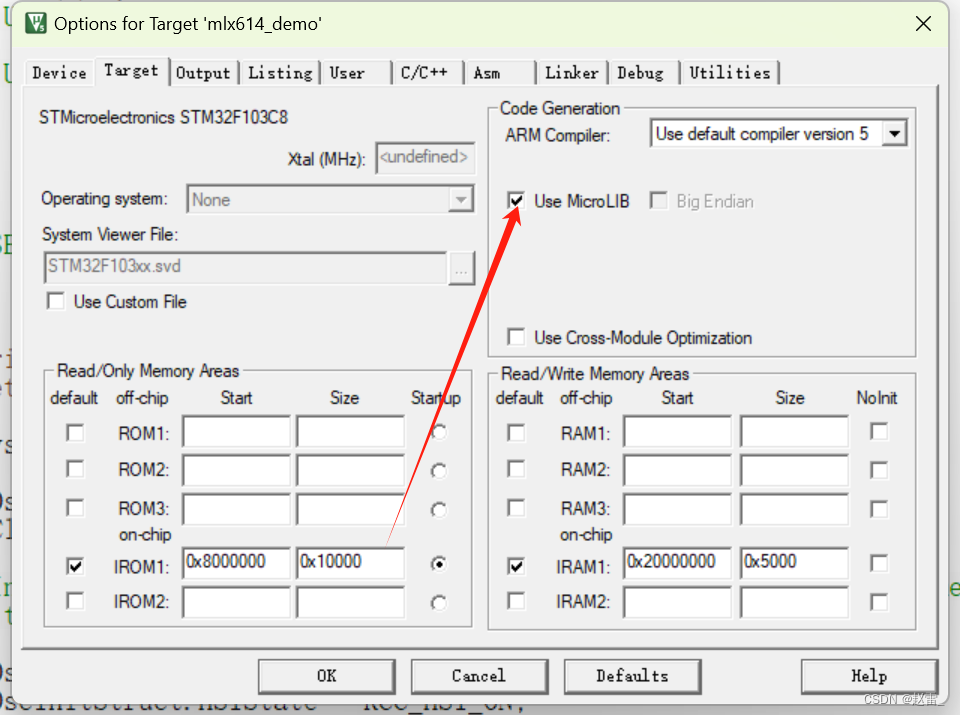Click the Defaults button
Screen dimensions: 960x715
632,676
